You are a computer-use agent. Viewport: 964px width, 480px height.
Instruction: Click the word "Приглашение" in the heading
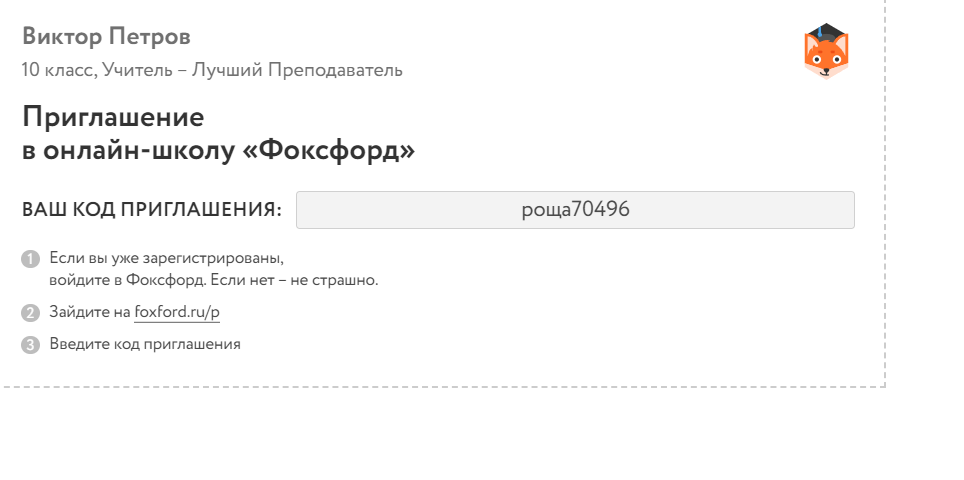pos(113,117)
